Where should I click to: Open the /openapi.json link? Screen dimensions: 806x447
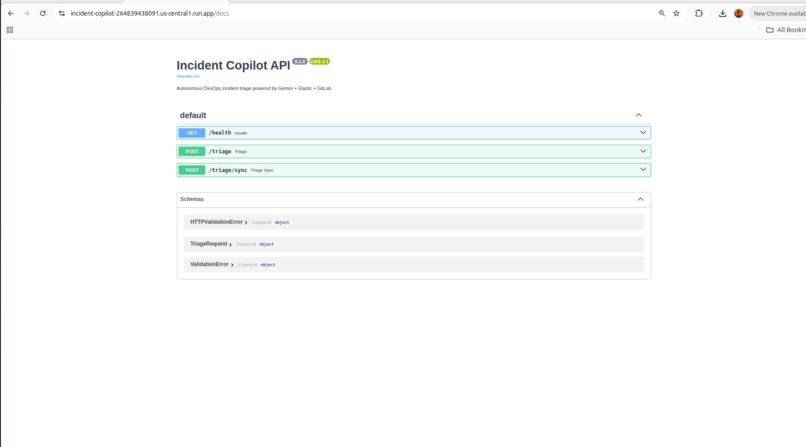click(x=188, y=76)
